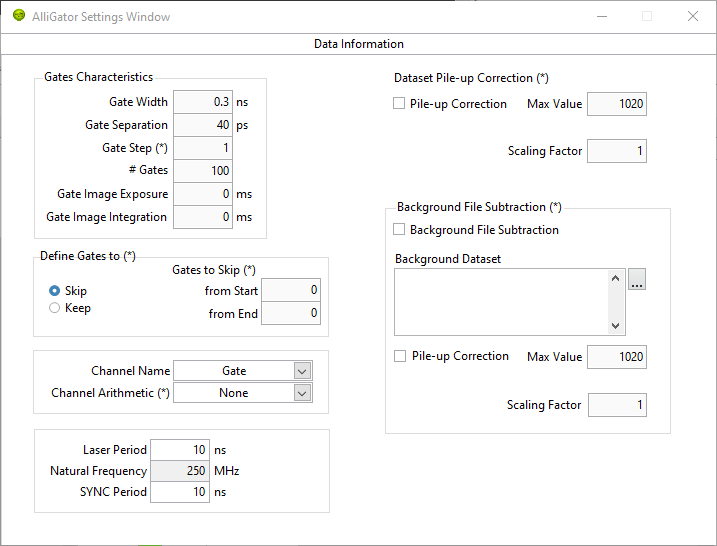Click the from Start input field
Viewport: 717px width, 546px height.
coord(291,290)
